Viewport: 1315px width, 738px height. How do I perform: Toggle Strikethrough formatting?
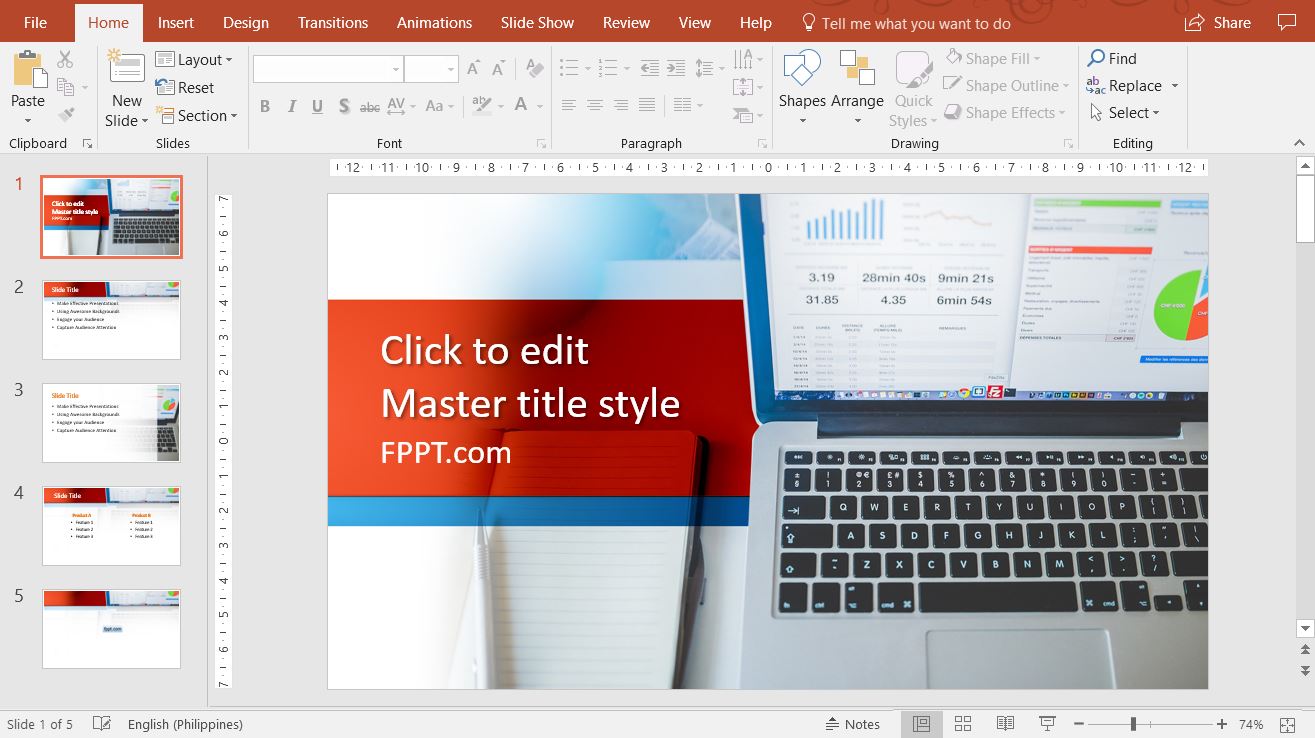point(369,106)
